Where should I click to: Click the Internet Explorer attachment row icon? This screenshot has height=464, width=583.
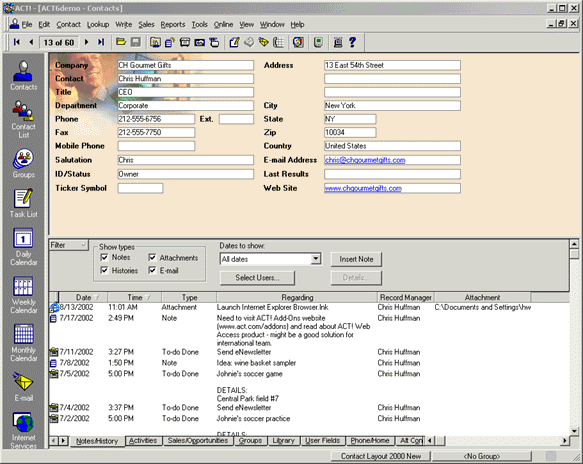point(54,307)
